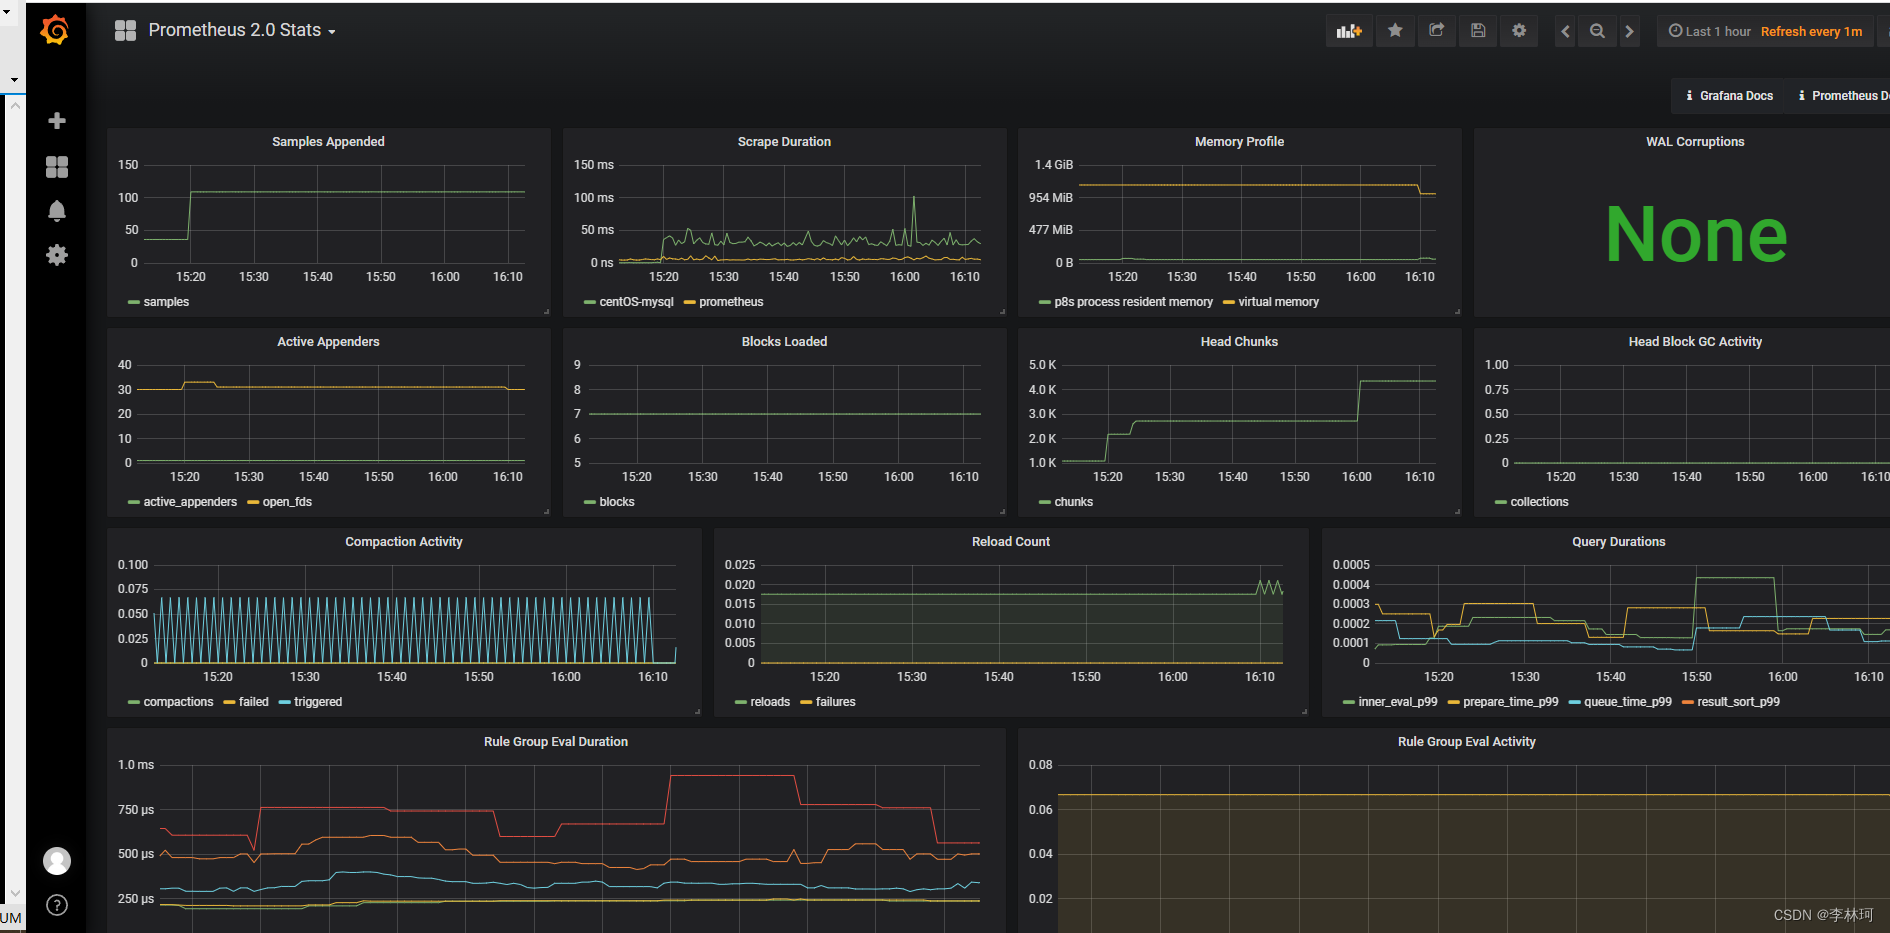Screen dimensions: 1890x933
Task: Share the dashboard using share icon
Action: point(1437,31)
